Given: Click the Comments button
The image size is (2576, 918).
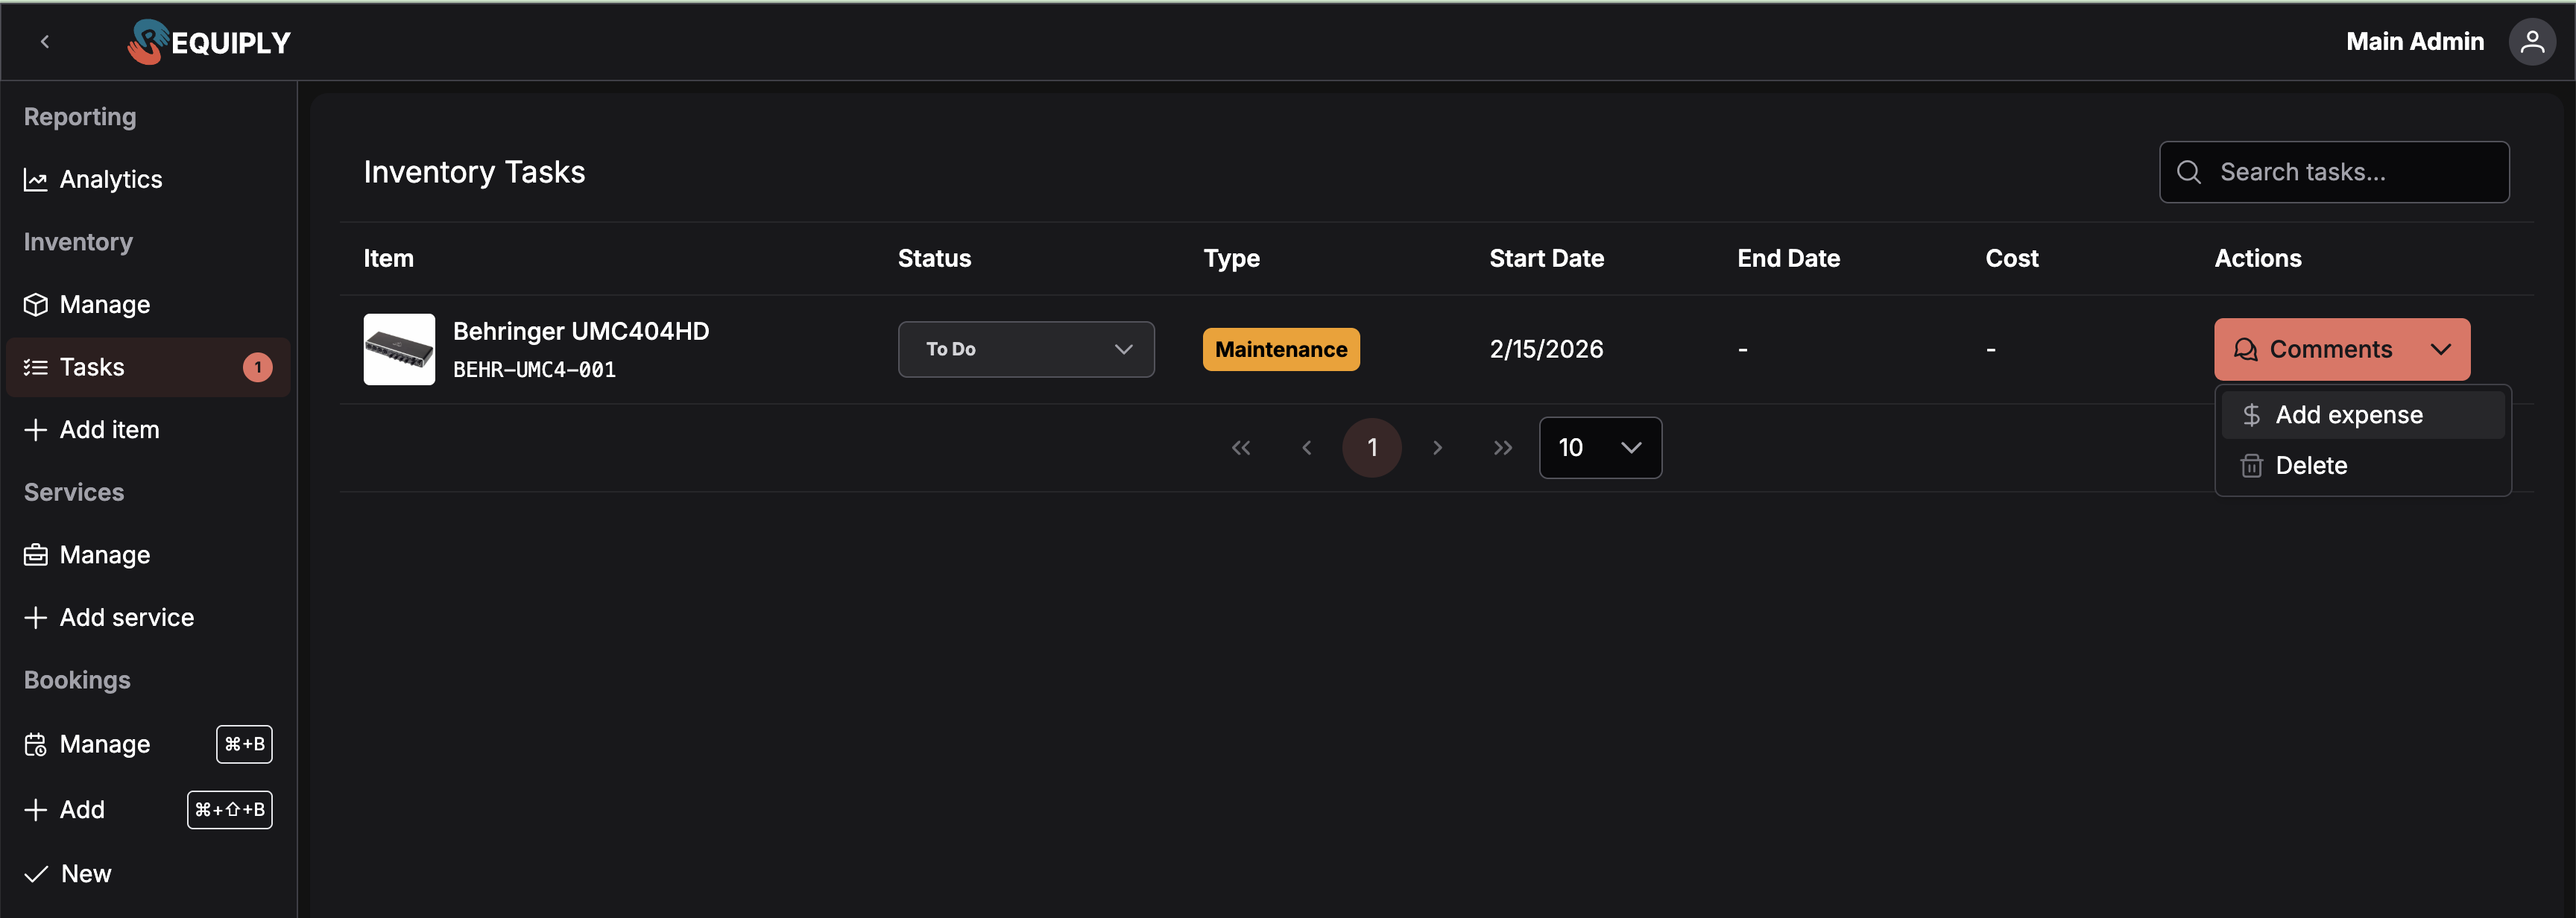Looking at the screenshot, I should [2315, 349].
